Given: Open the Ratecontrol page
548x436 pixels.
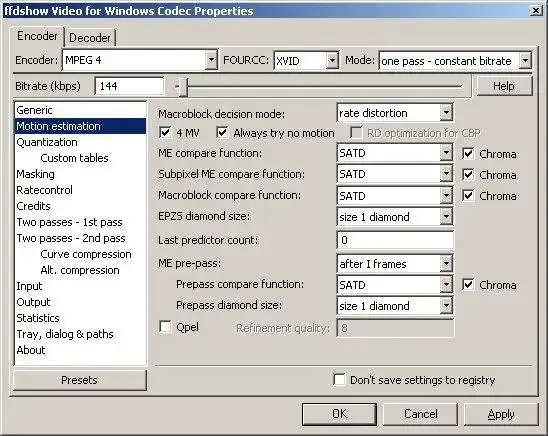Looking at the screenshot, I should [x=80, y=190].
